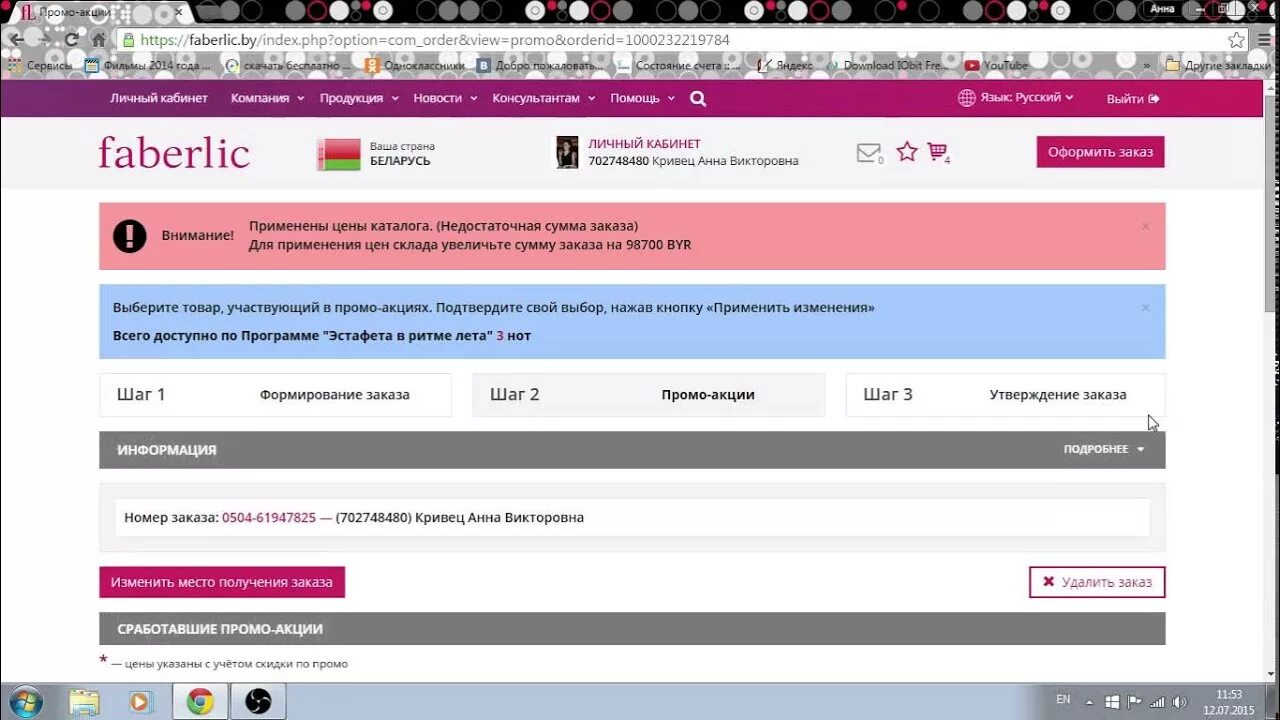Click the Оформить заказ button

pyautogui.click(x=1100, y=152)
